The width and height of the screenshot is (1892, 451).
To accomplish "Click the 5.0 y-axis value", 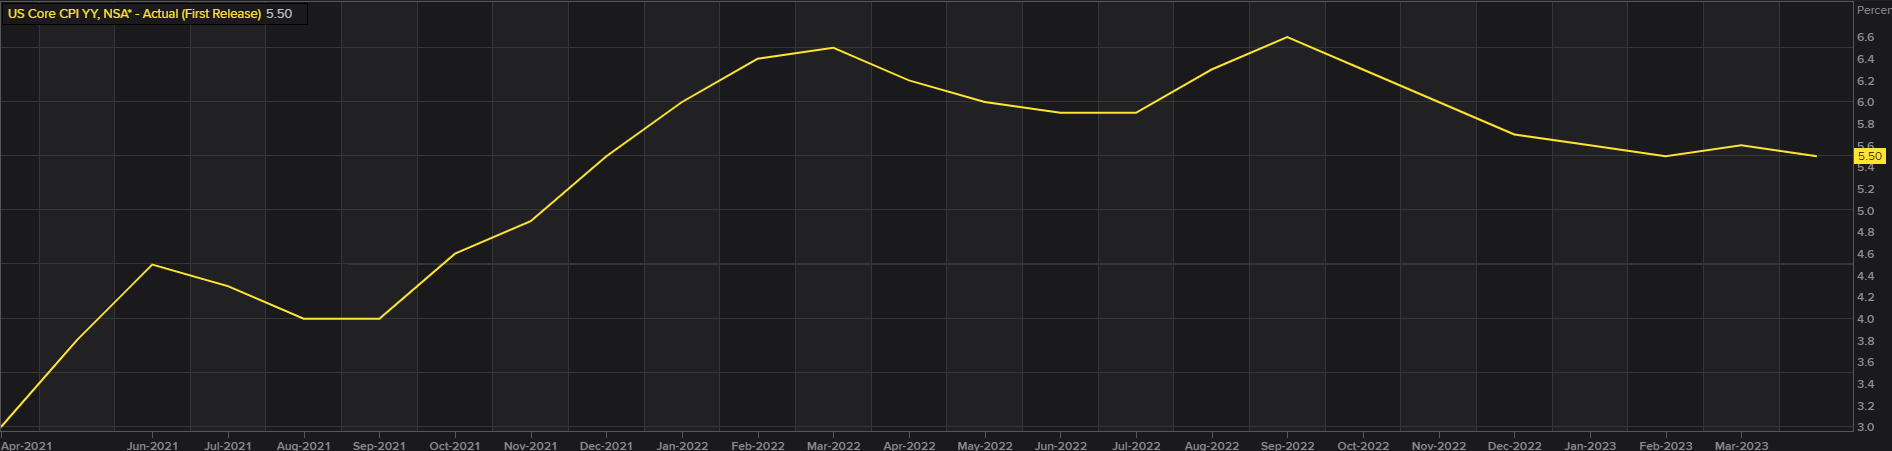I will tap(1866, 211).
